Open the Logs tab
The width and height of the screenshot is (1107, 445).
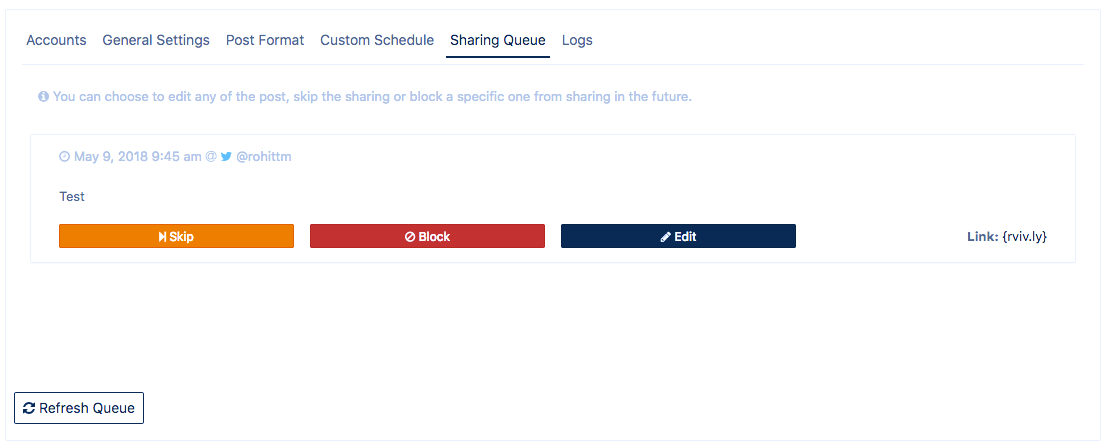pos(577,40)
